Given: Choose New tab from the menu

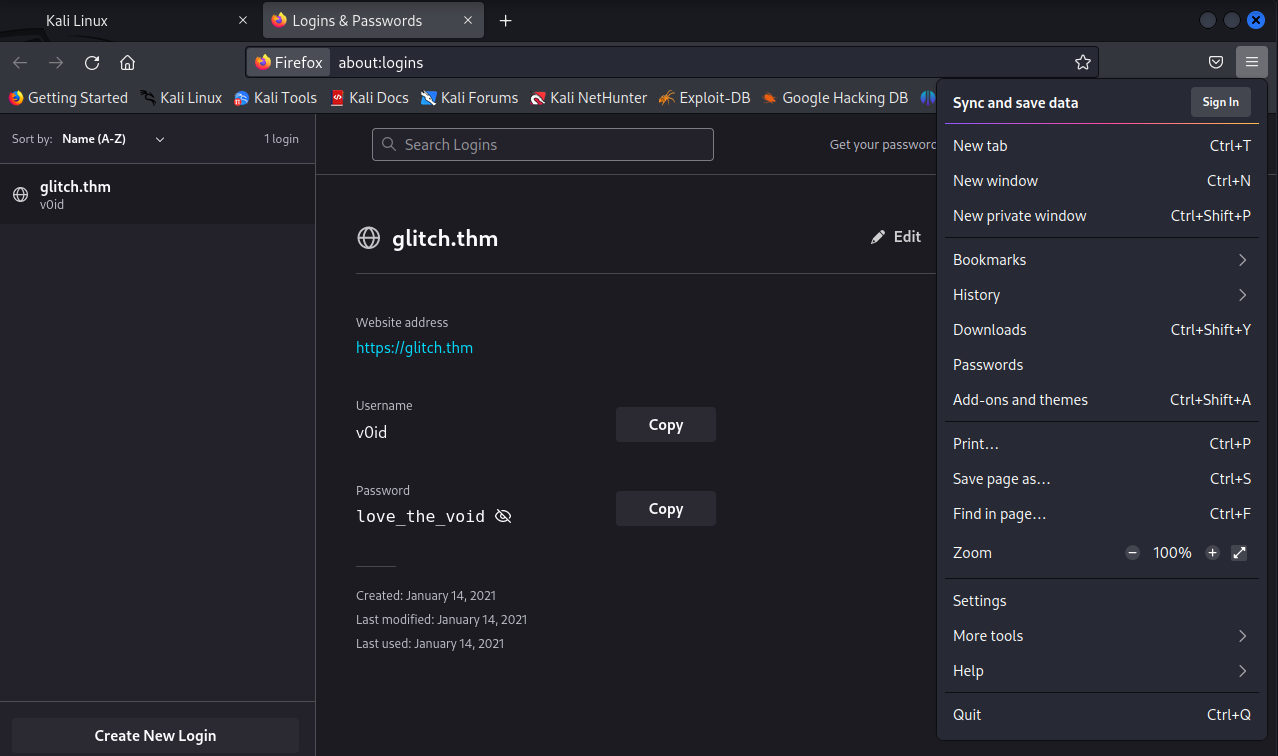Looking at the screenshot, I should 1102,146.
